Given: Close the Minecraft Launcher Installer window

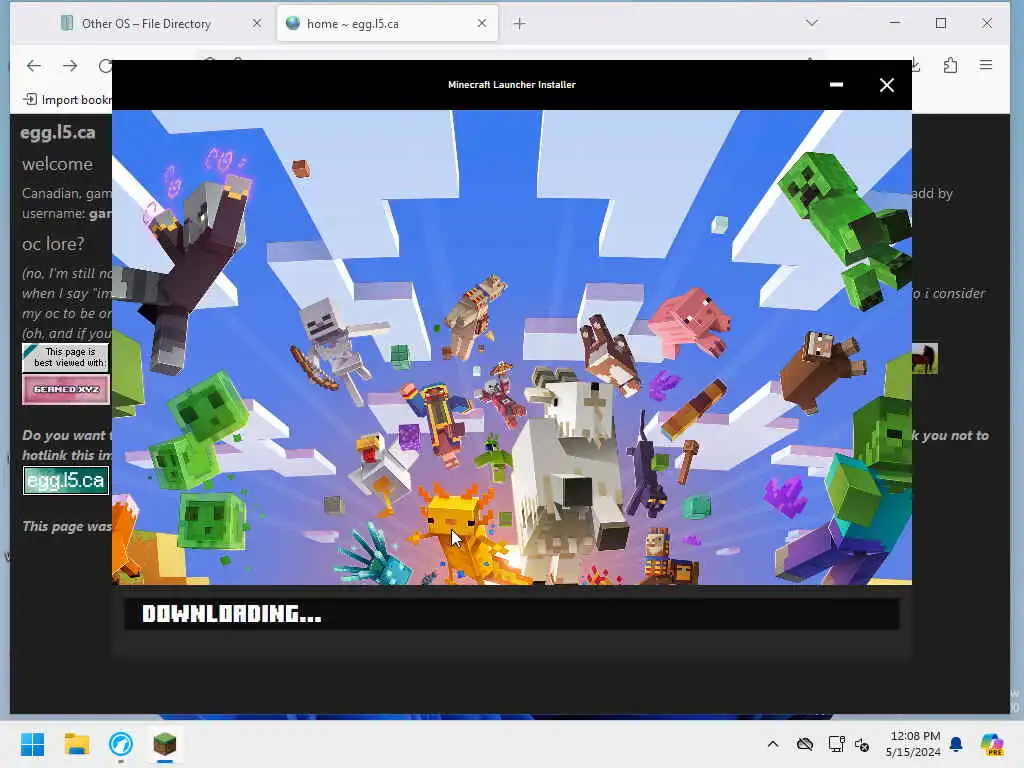Looking at the screenshot, I should [886, 85].
